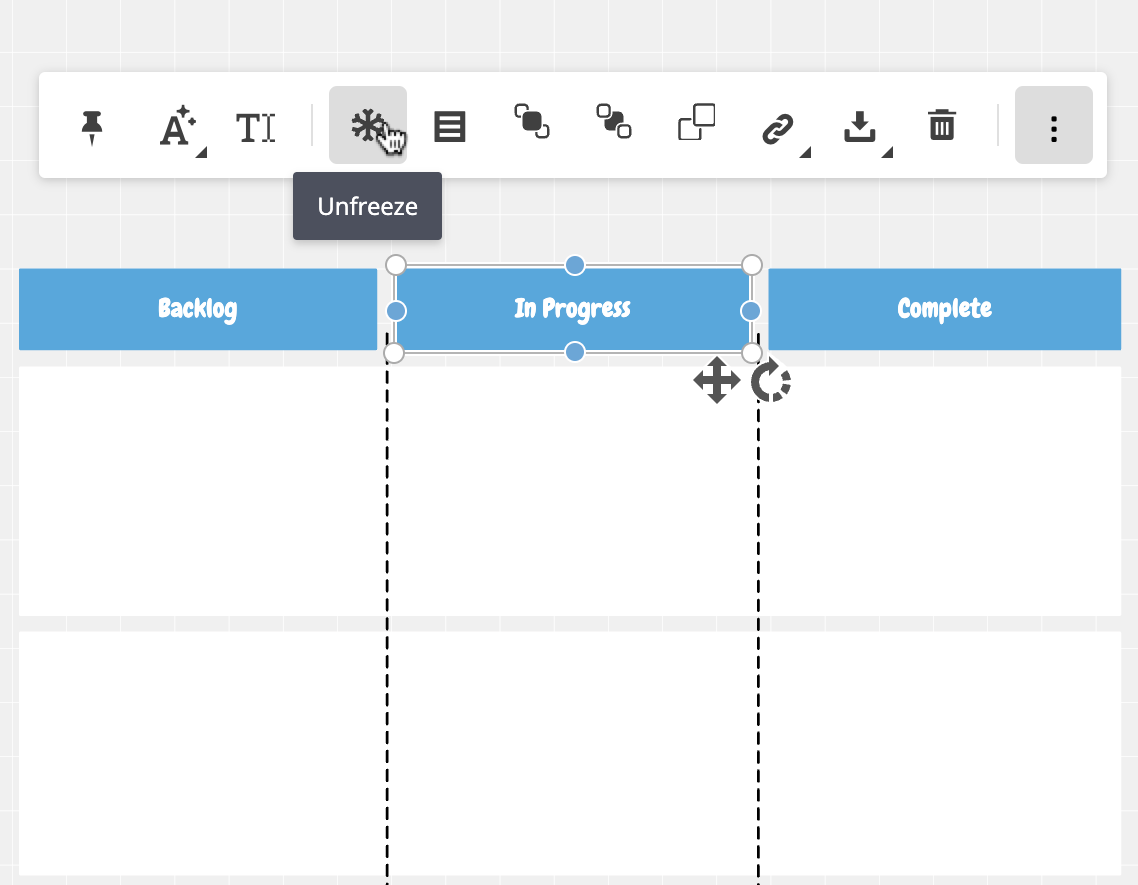Image resolution: width=1138 pixels, height=885 pixels.
Task: Click the duplicate shape icon
Action: 697,122
